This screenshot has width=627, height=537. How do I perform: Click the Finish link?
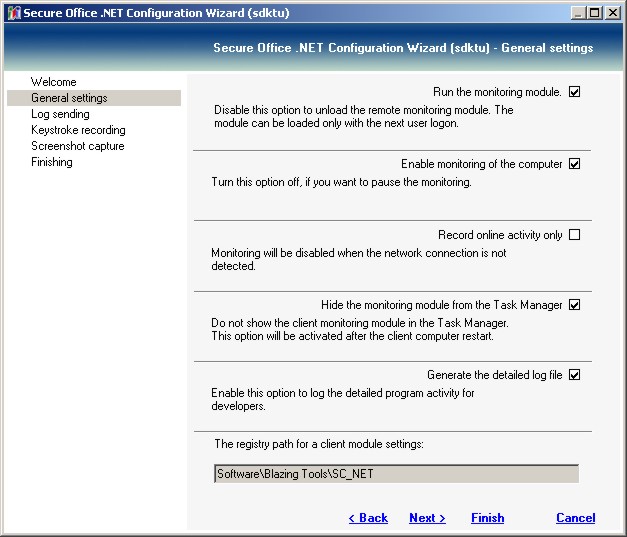click(x=487, y=518)
